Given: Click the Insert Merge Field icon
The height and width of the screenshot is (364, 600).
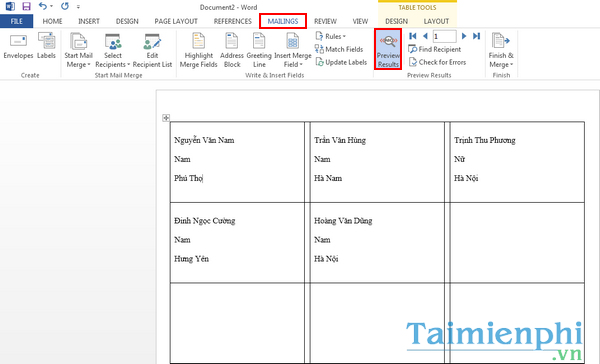Looking at the screenshot, I should pyautogui.click(x=293, y=41).
